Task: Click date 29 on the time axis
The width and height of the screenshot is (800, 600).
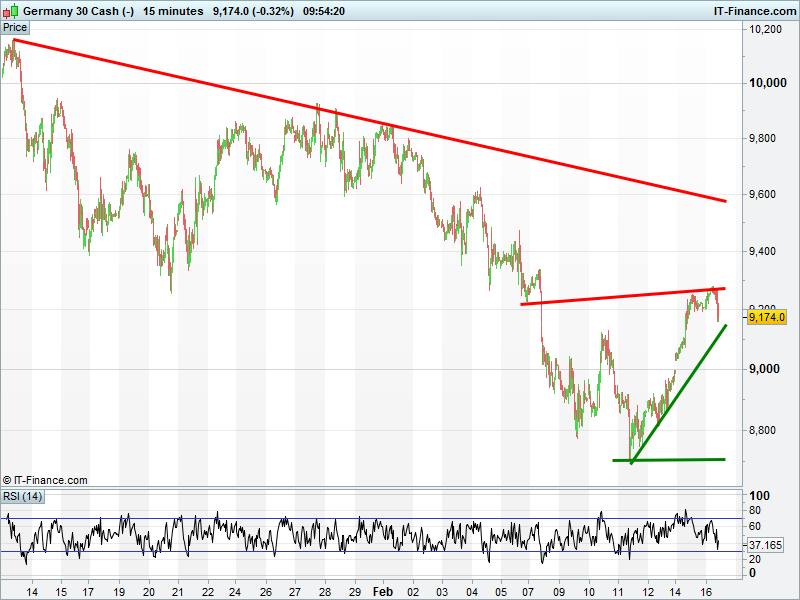Action: pos(354,592)
